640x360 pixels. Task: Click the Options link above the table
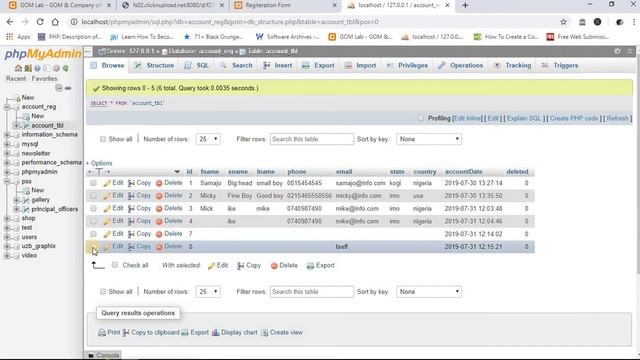(x=101, y=163)
